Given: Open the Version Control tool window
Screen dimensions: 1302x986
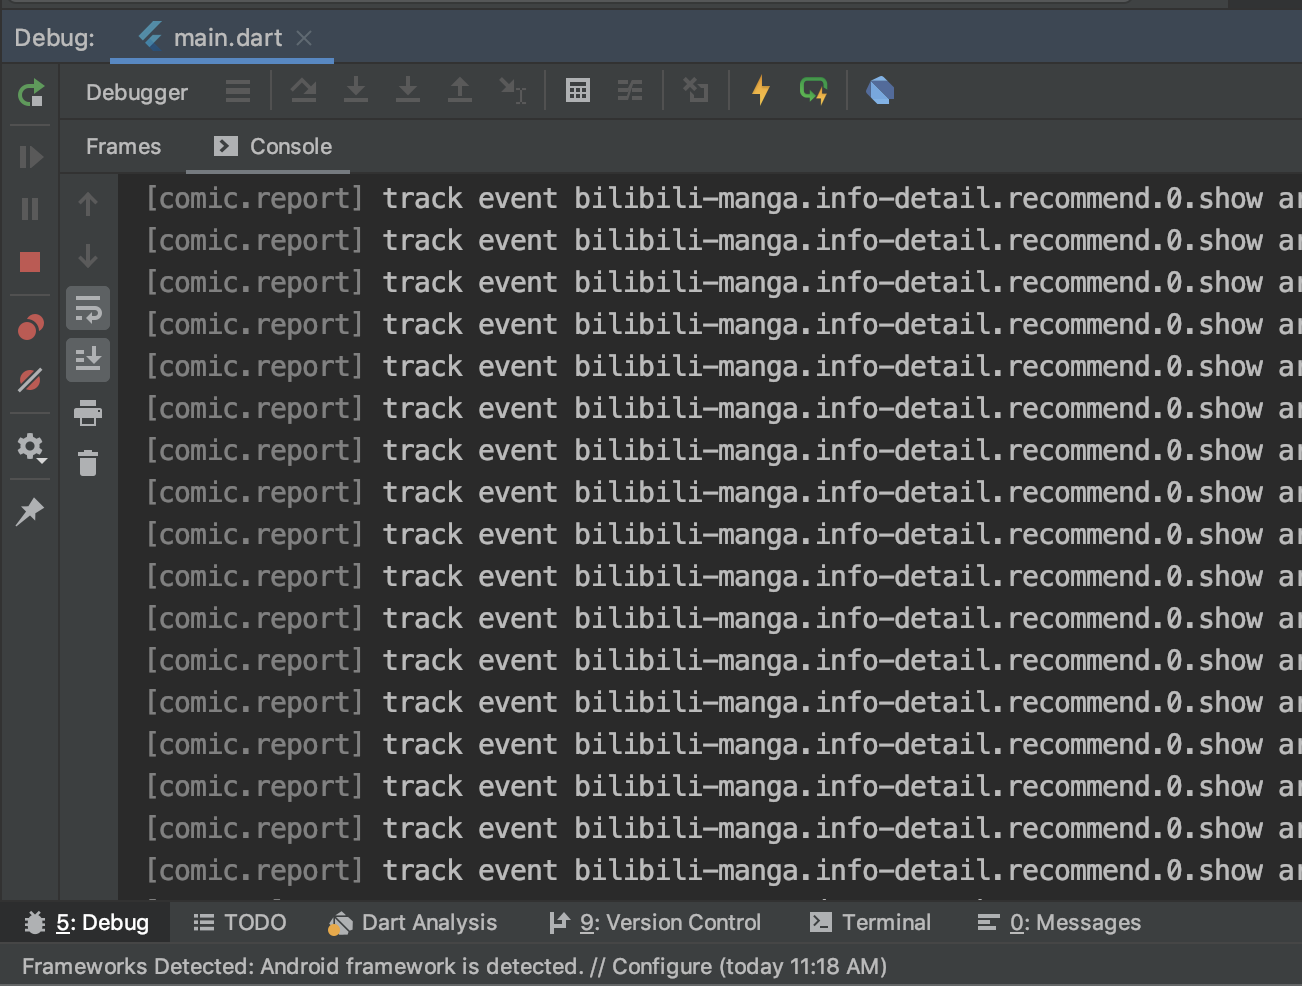Looking at the screenshot, I should click(x=656, y=922).
